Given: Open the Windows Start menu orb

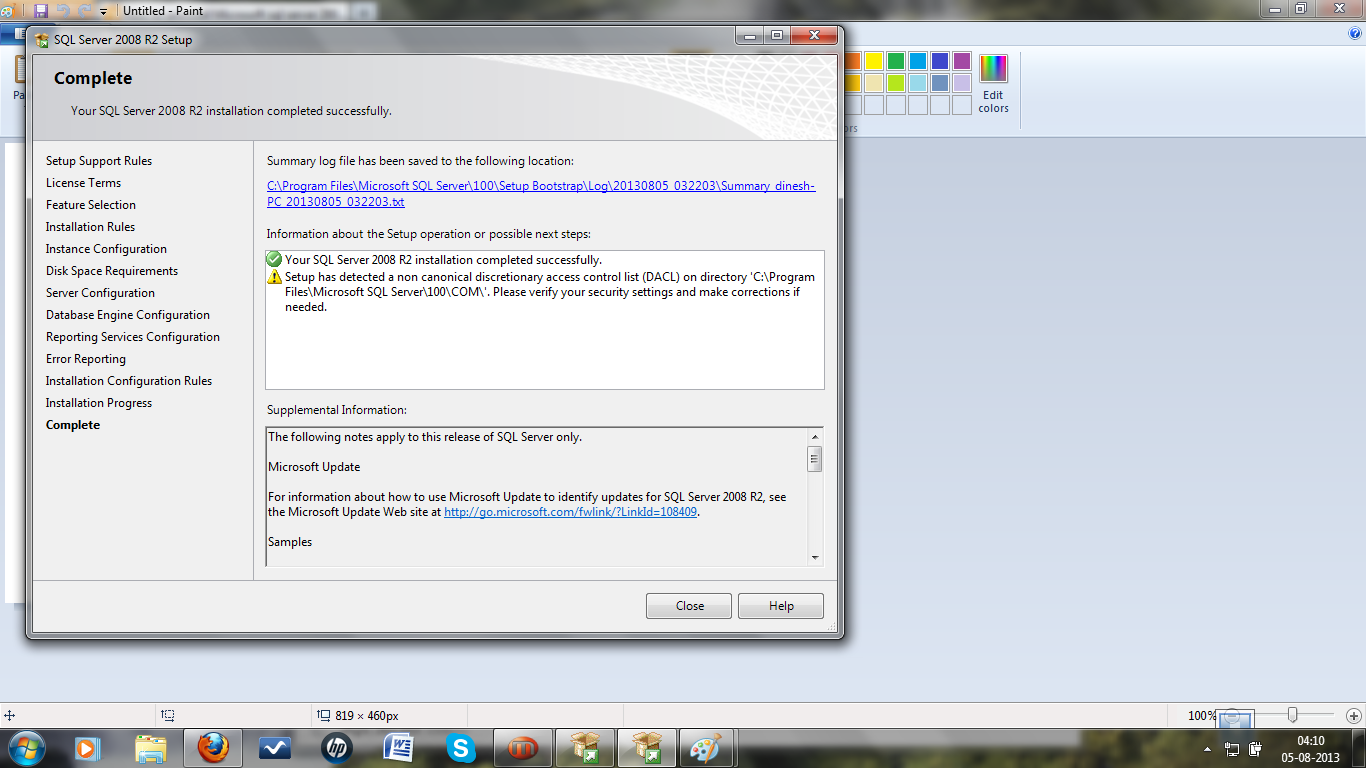Looking at the screenshot, I should (x=27, y=747).
